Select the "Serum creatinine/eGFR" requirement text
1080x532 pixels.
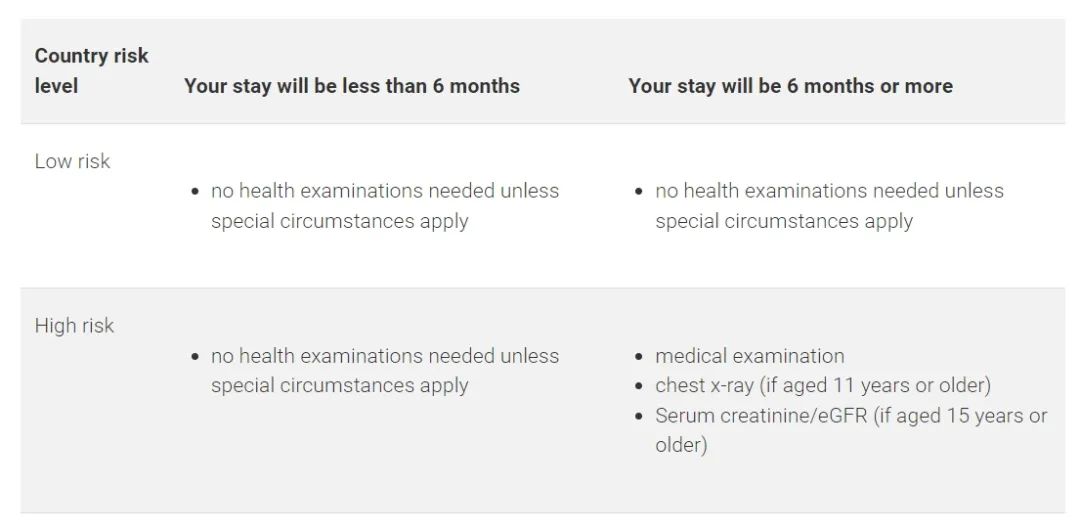pos(761,415)
